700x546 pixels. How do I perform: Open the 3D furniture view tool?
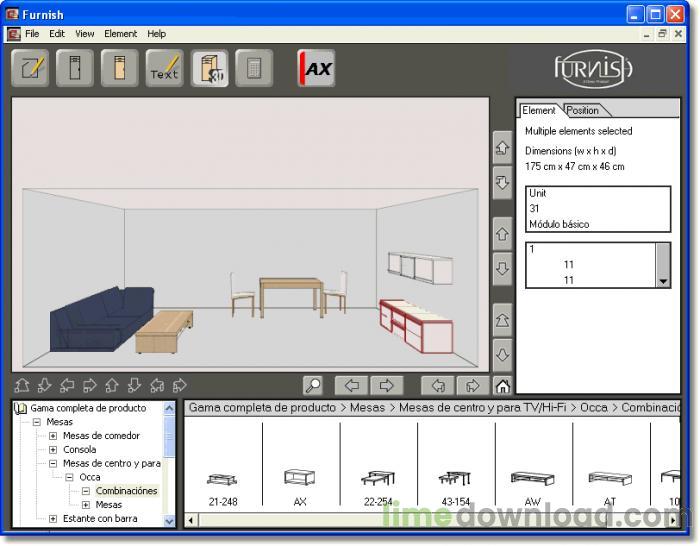[x=209, y=68]
